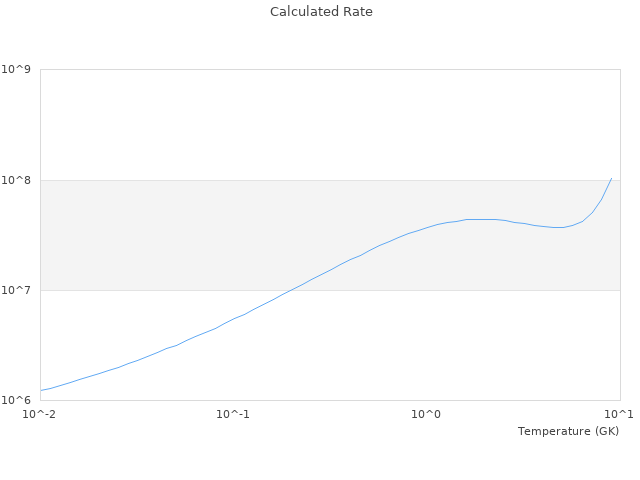
Task: Click the 10^-2 x-axis tick label
Action: (x=40, y=414)
